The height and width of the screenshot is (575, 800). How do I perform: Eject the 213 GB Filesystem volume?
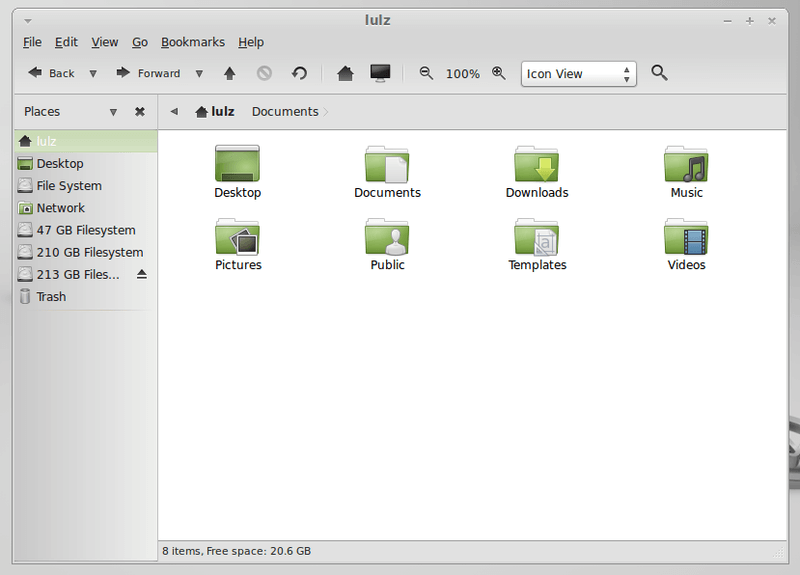pyautogui.click(x=142, y=274)
